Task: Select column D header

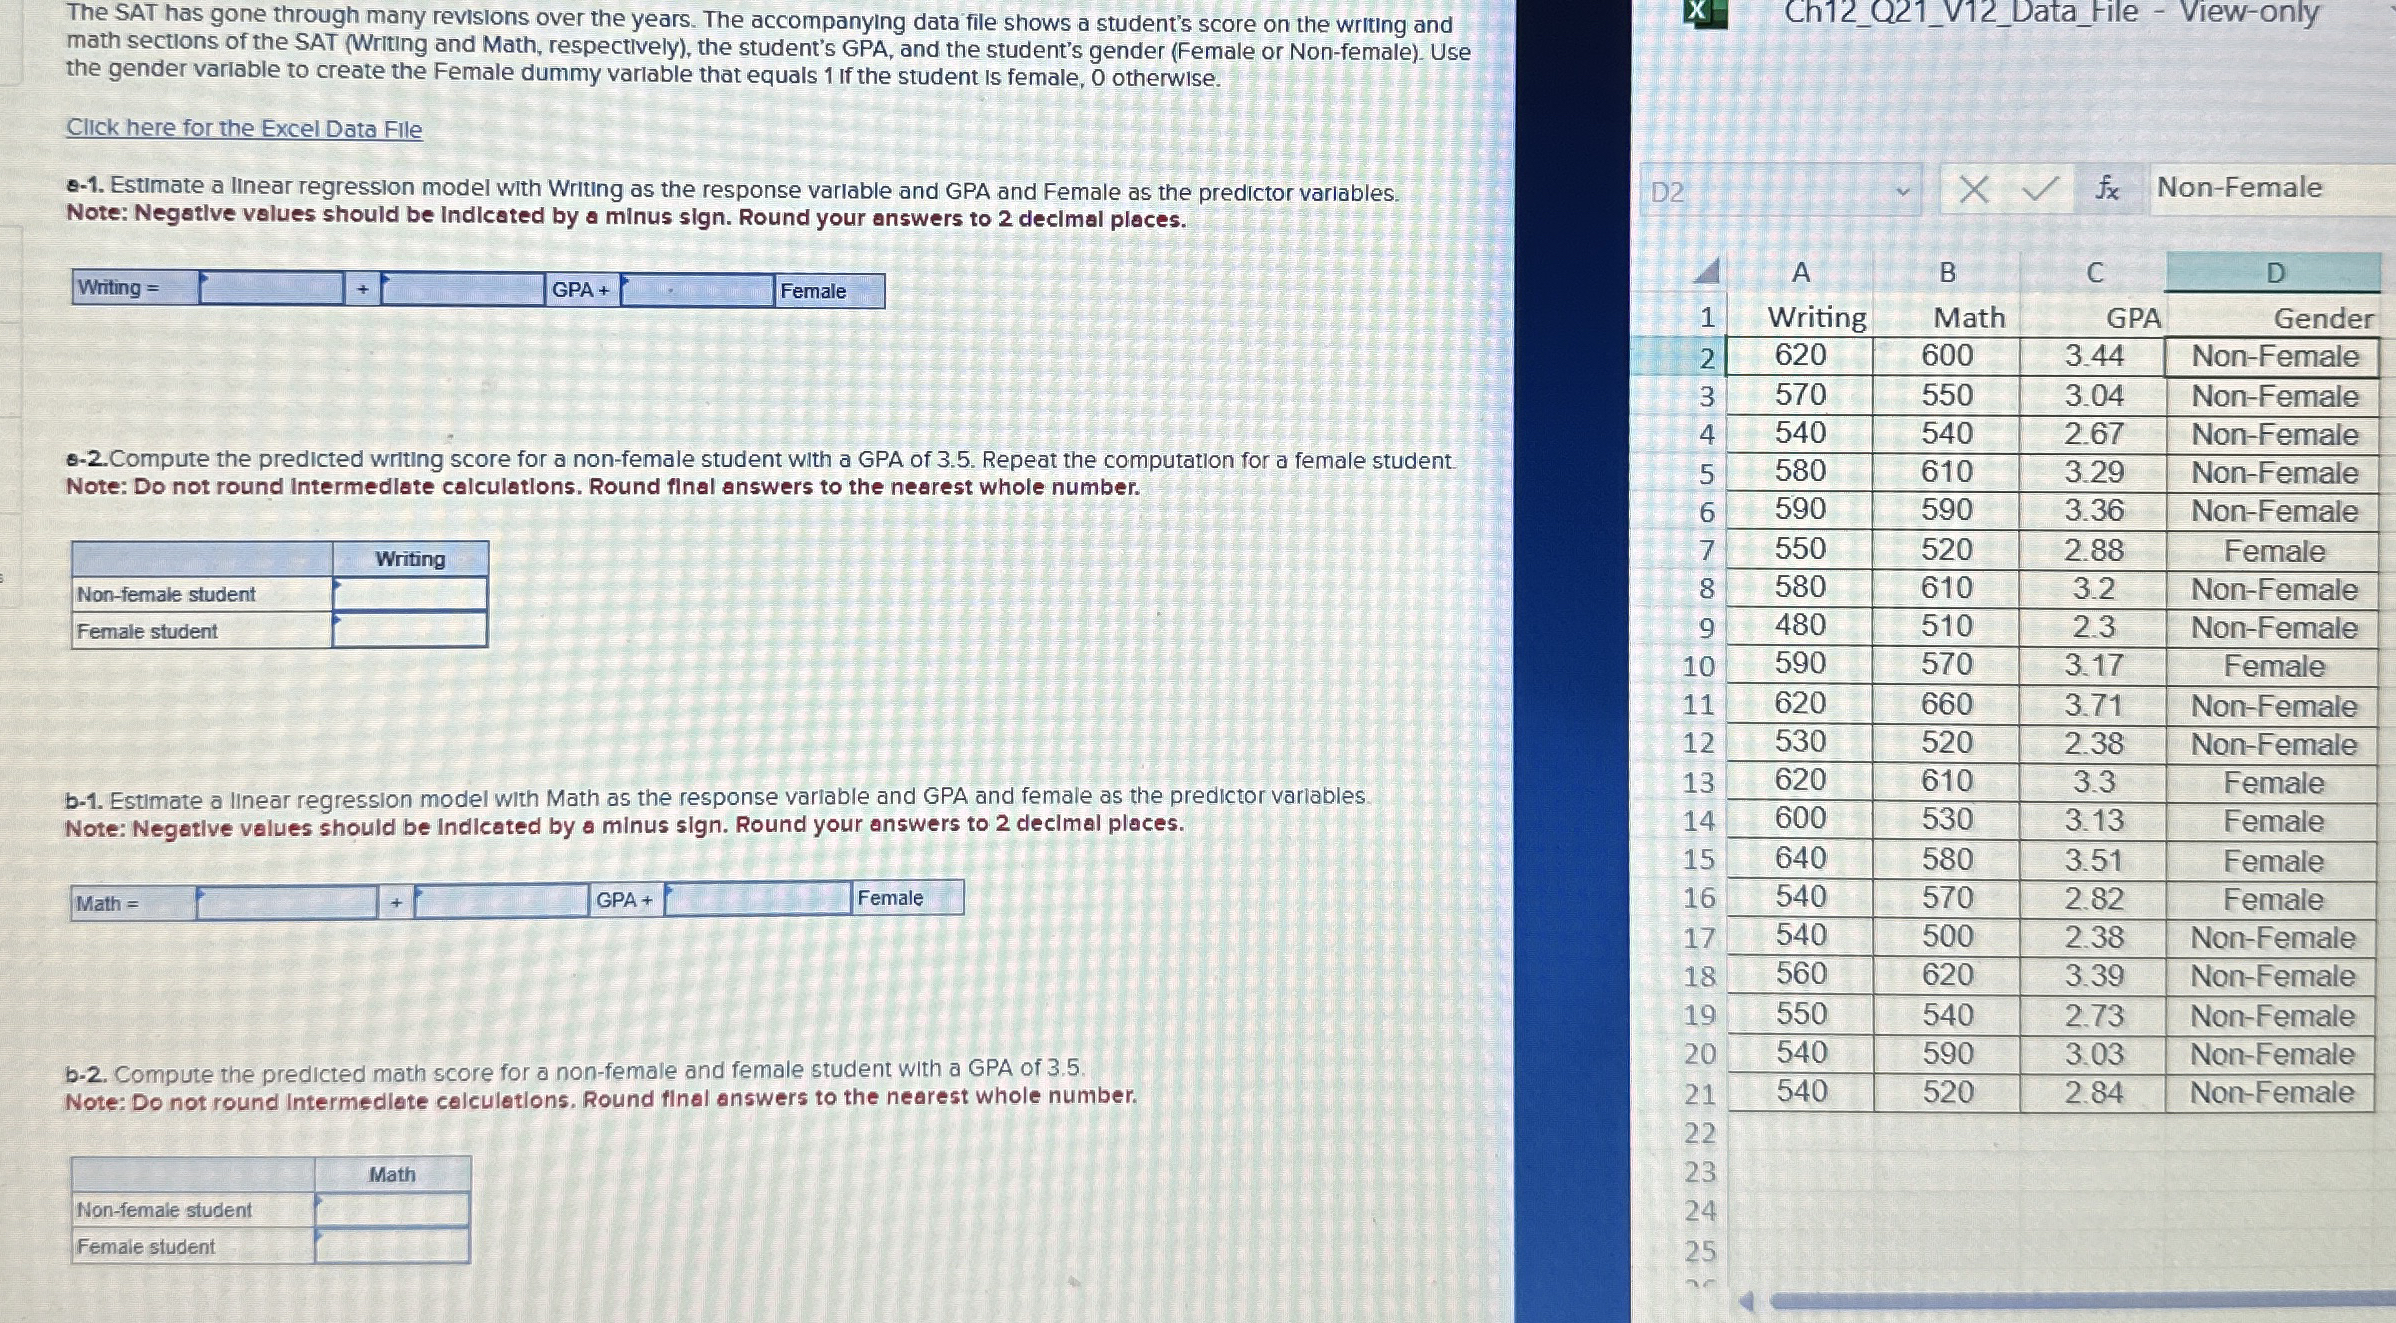Action: 2273,273
